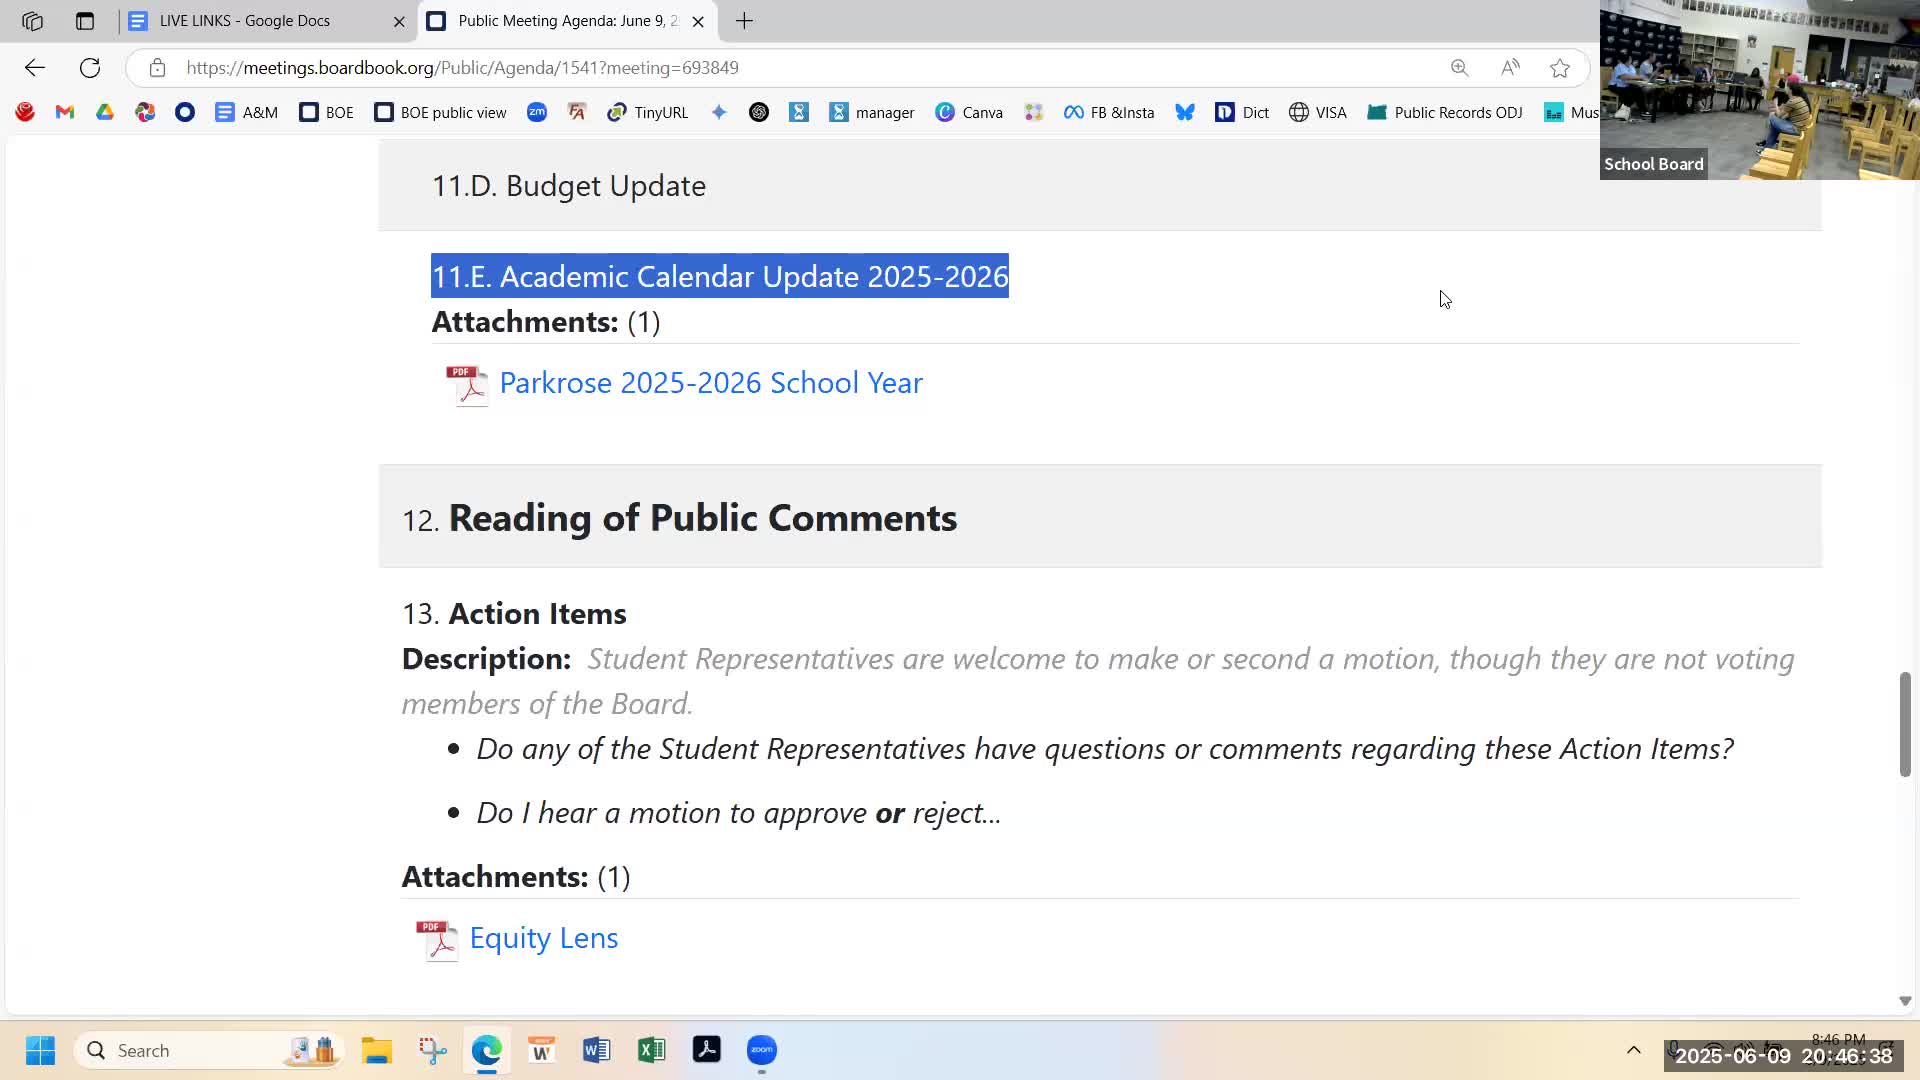Open the tab actions menu icon
Viewport: 1920px width, 1080px height.
click(85, 21)
